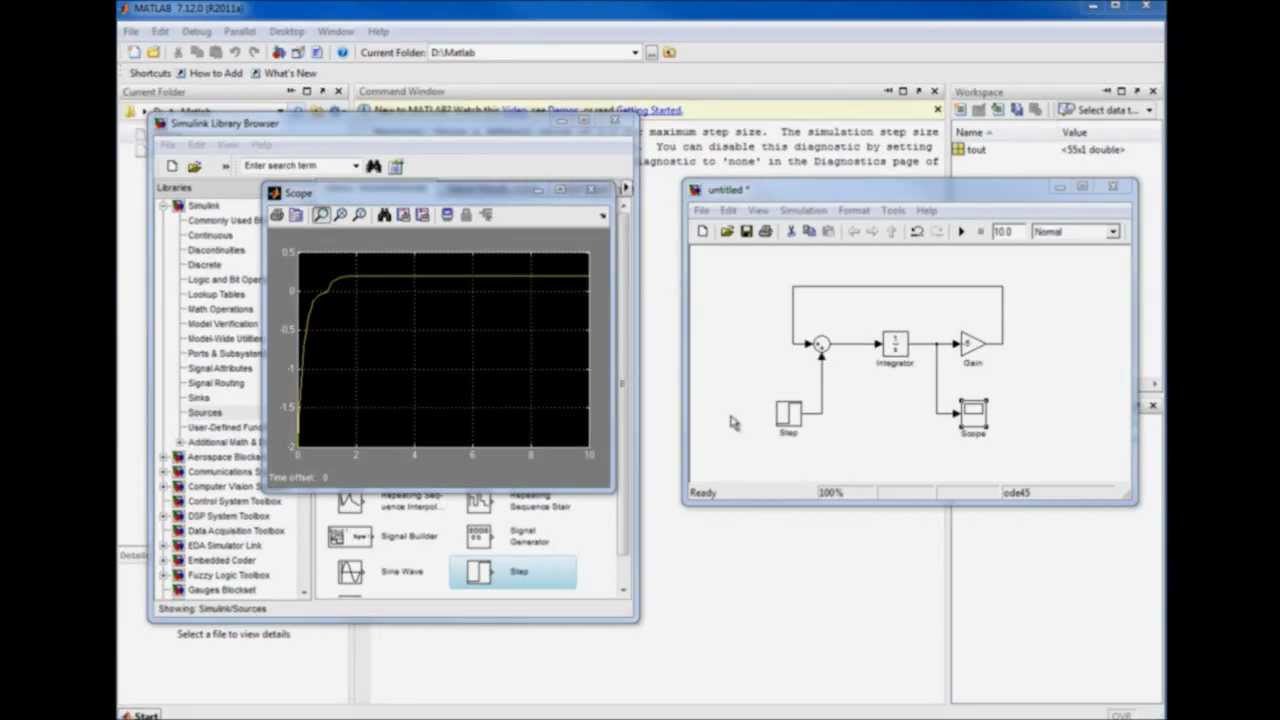Print the Scope window plot
The image size is (1280, 720).
click(277, 215)
